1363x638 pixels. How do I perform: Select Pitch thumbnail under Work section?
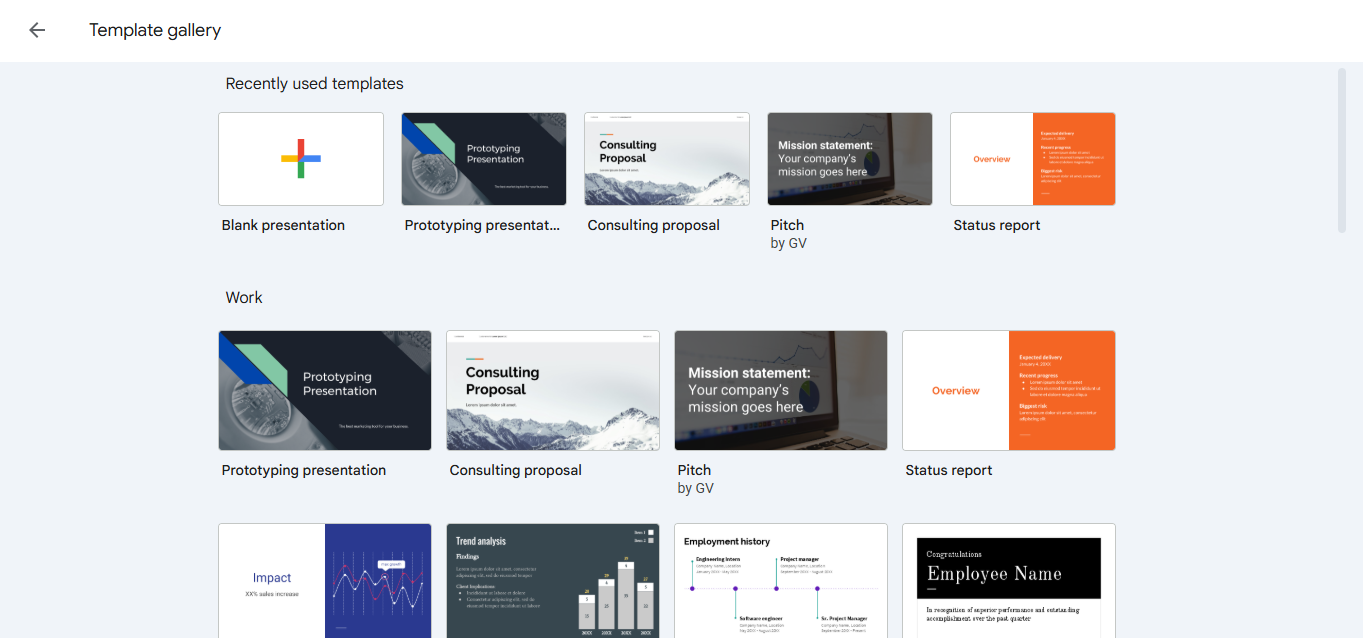[781, 391]
